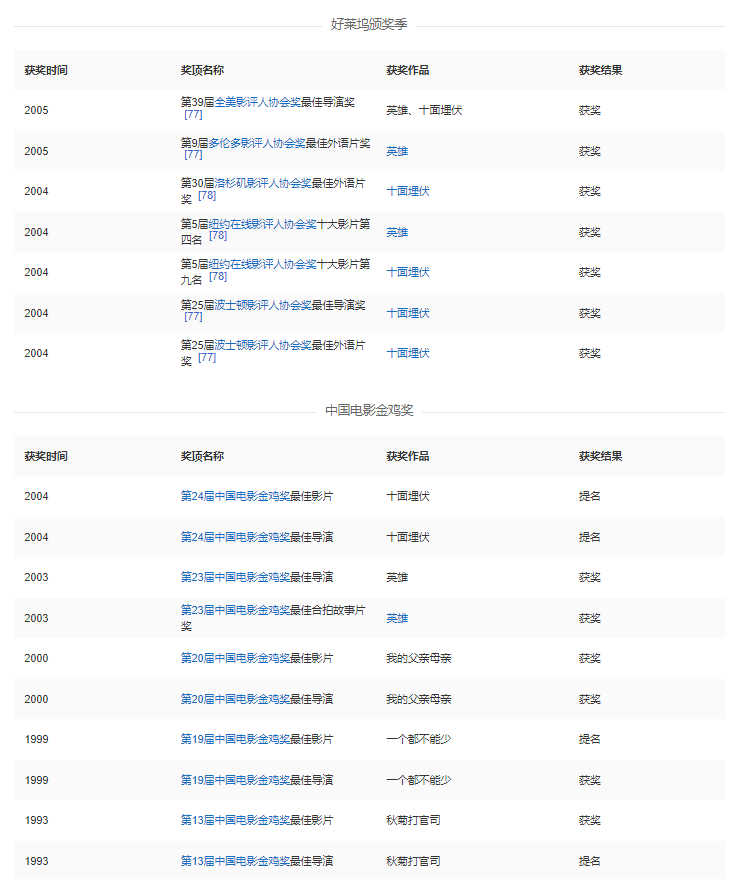Open 第24届中国电影金鸡奖 link in 最佳导演 row
The image size is (749, 879).
(235, 538)
